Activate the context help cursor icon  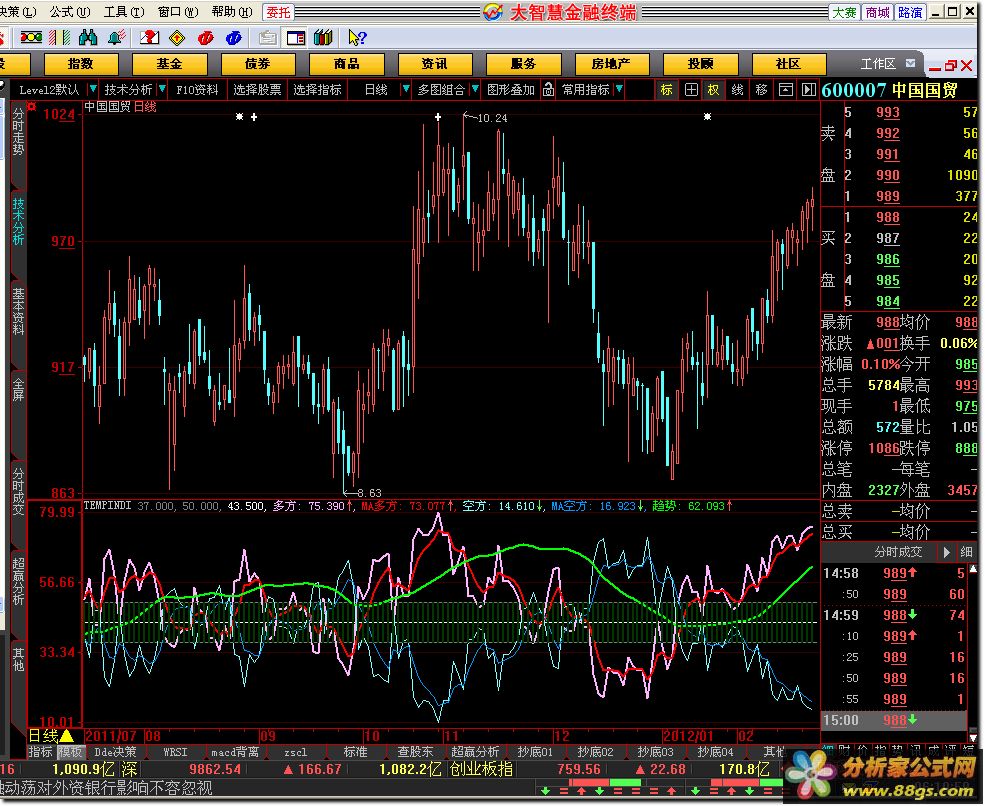click(357, 38)
